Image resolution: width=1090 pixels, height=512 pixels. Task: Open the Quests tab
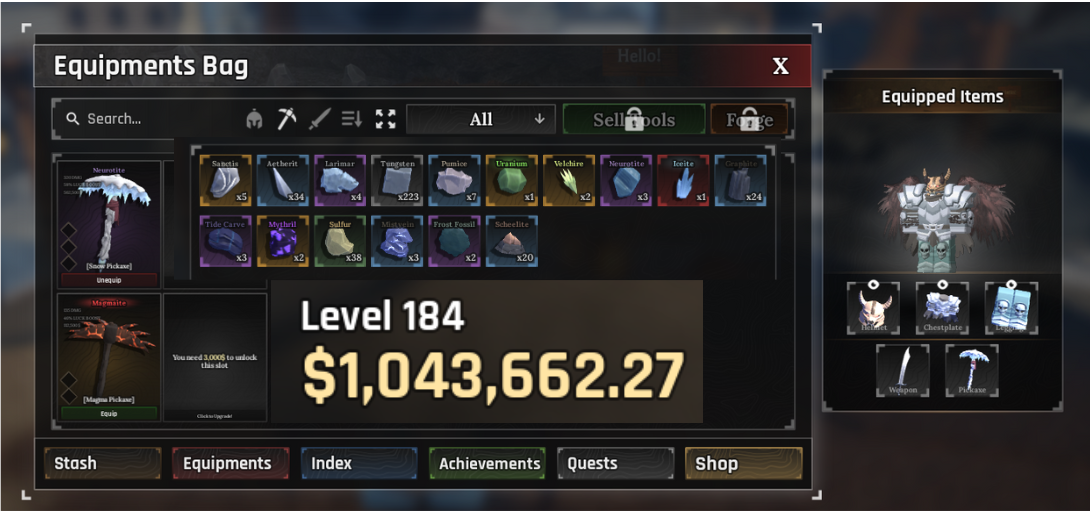[x=616, y=463]
